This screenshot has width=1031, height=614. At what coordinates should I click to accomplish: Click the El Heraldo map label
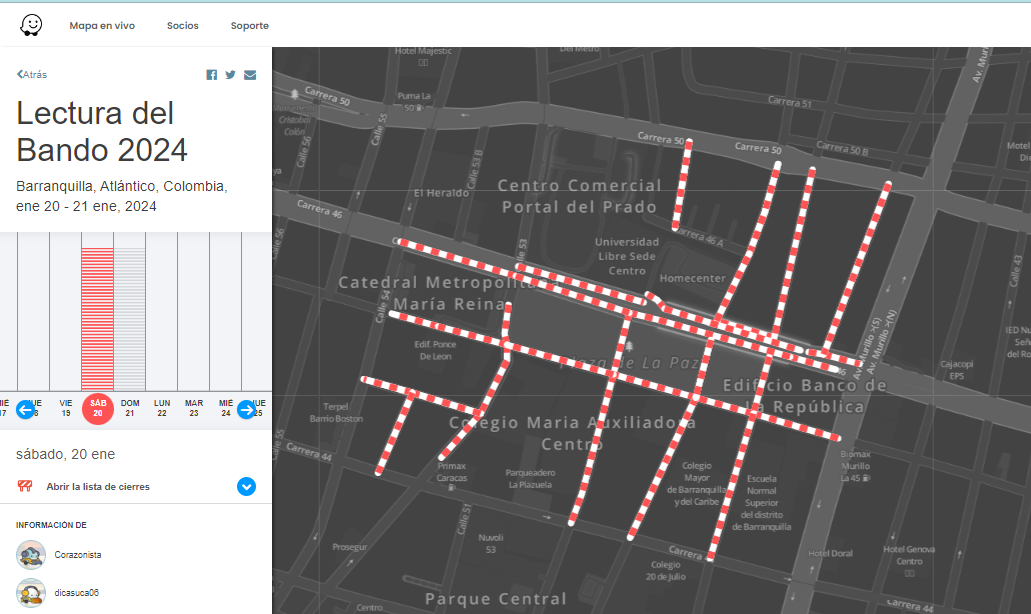441,193
